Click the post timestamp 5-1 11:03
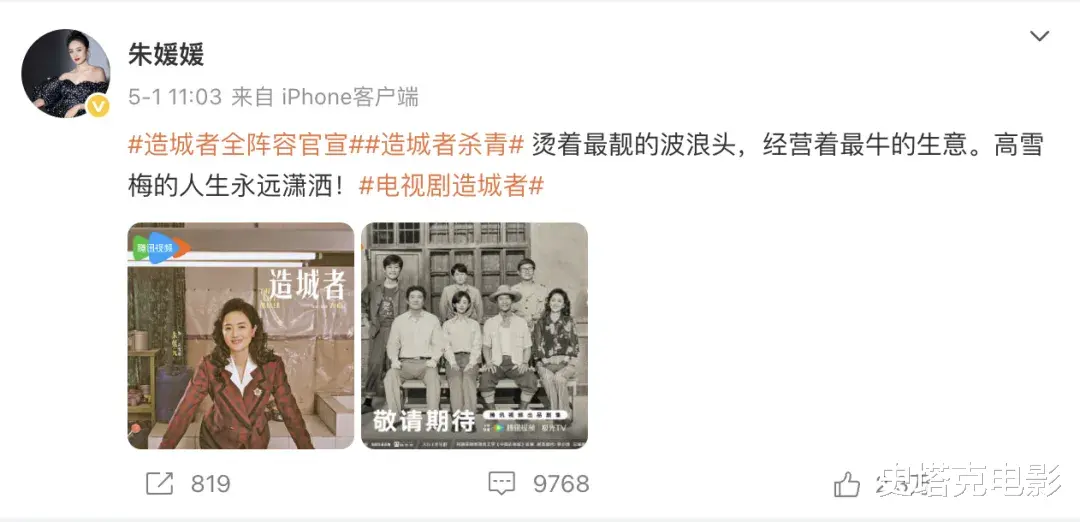 tap(175, 97)
